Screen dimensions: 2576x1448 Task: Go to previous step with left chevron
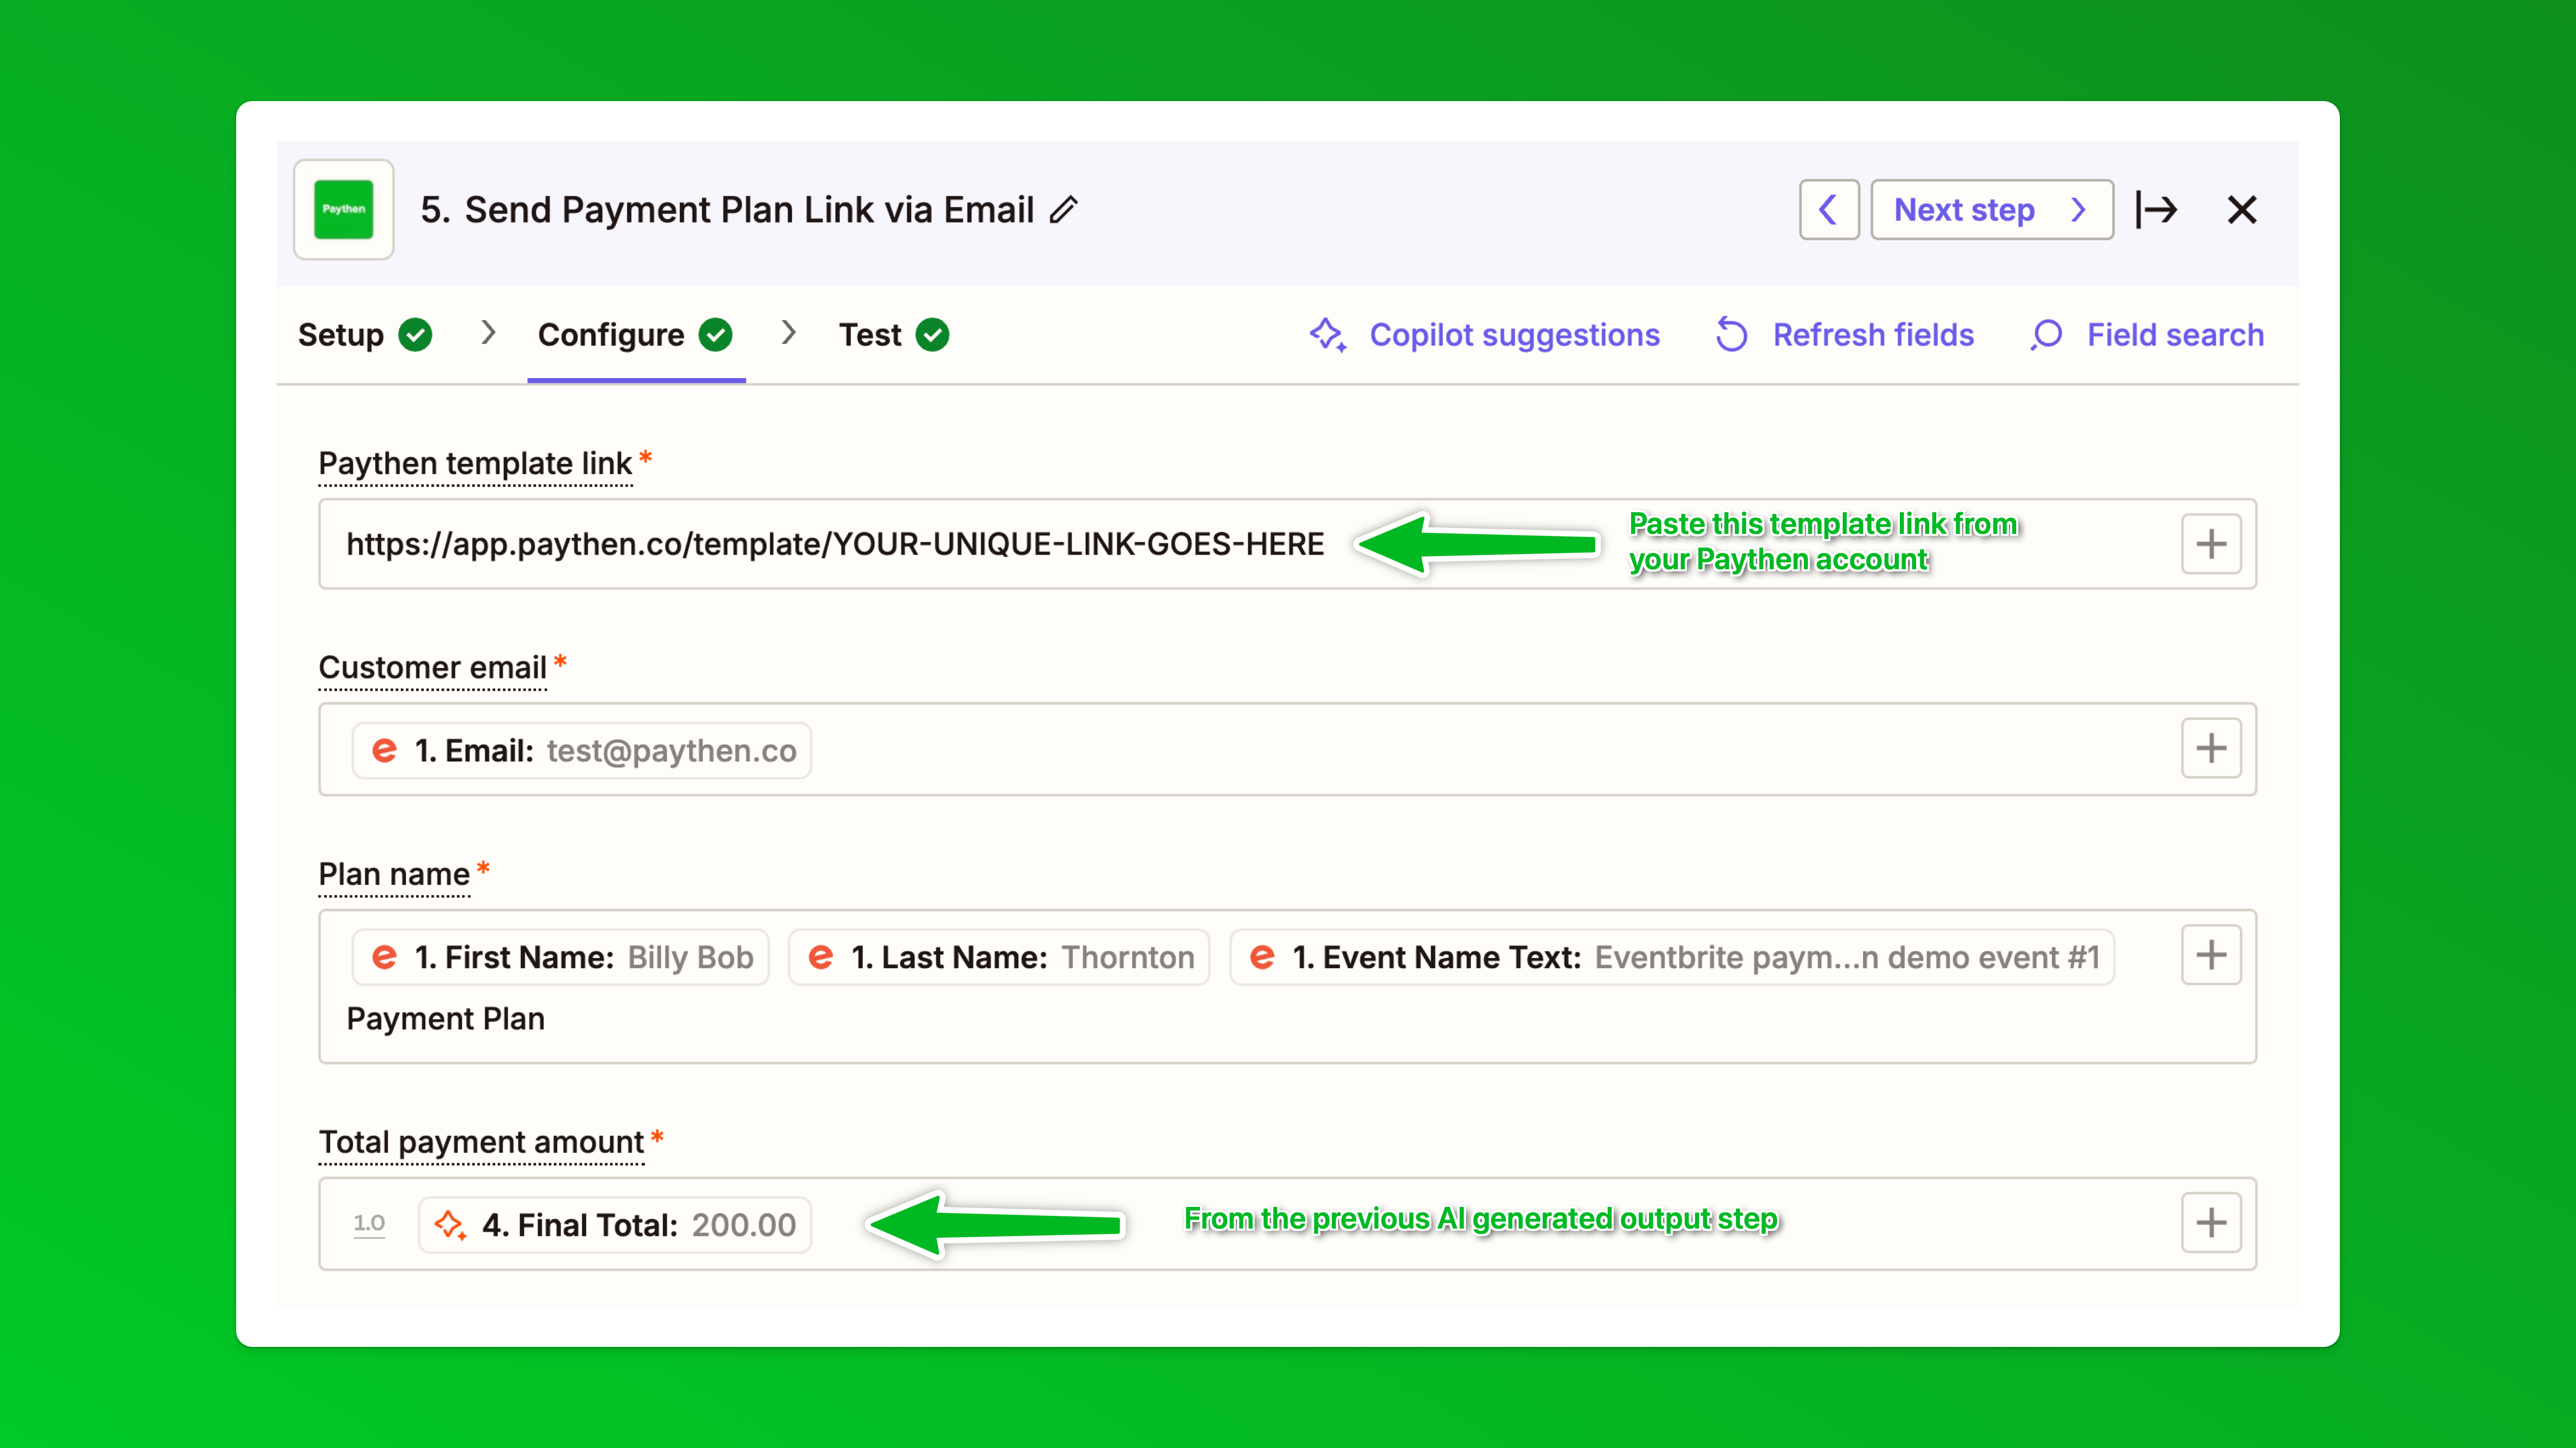[1828, 209]
